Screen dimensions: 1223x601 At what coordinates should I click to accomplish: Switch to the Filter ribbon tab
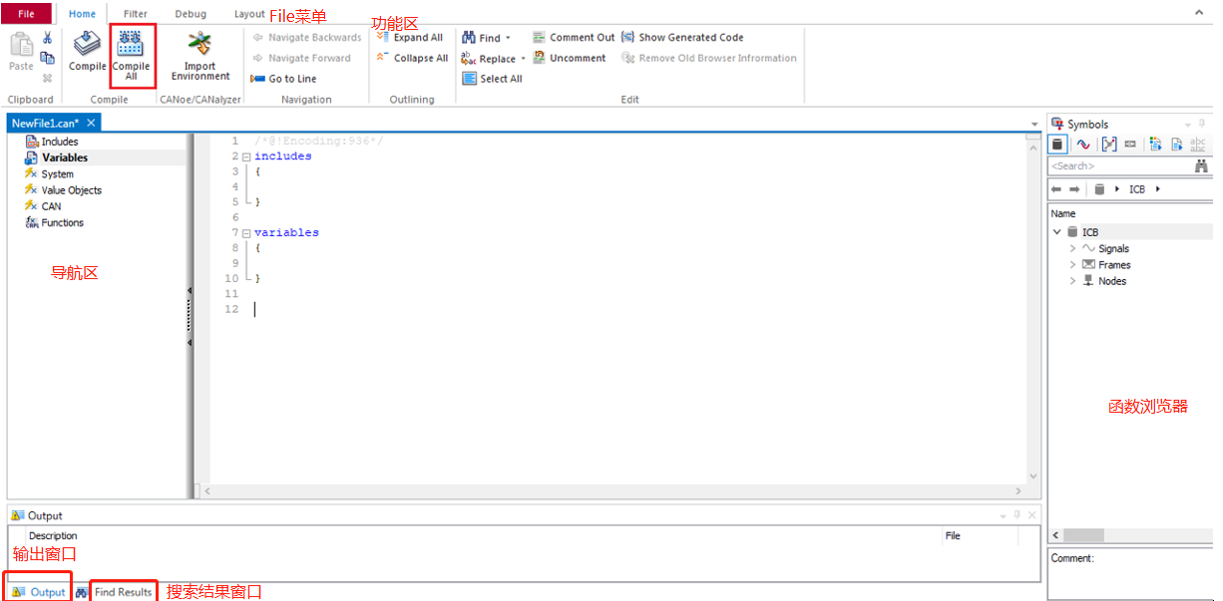tap(135, 14)
